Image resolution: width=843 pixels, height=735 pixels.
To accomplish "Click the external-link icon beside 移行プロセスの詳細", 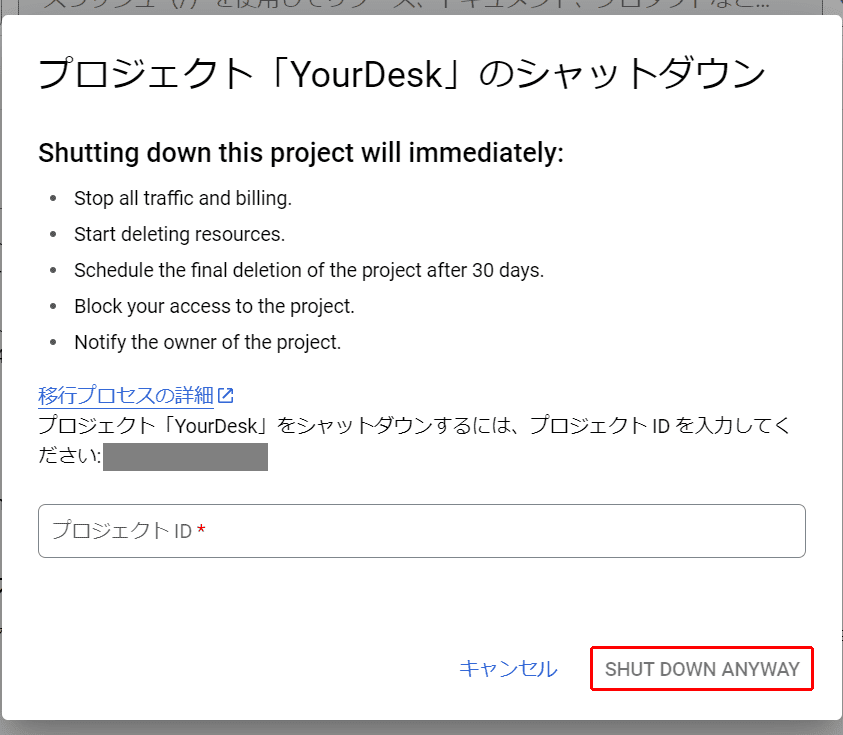I will click(226, 396).
